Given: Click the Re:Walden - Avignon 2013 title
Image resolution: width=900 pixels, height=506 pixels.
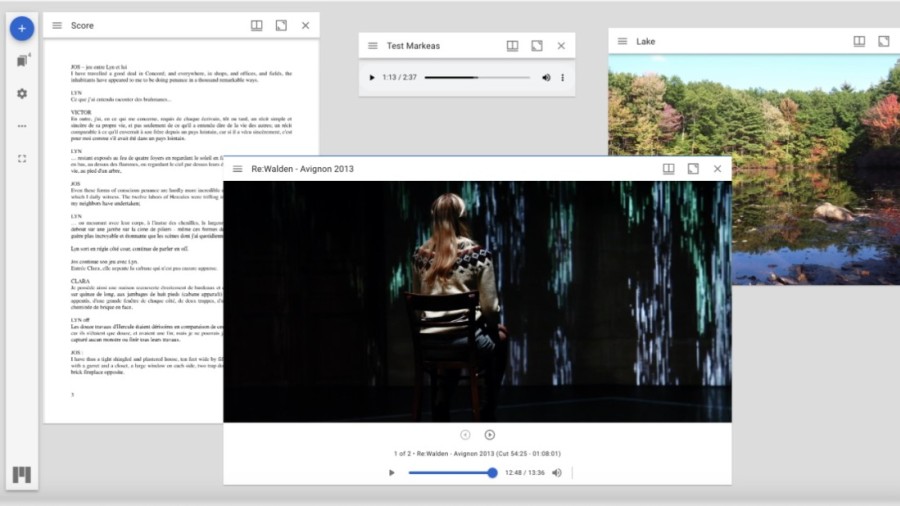Looking at the screenshot, I should (302, 169).
